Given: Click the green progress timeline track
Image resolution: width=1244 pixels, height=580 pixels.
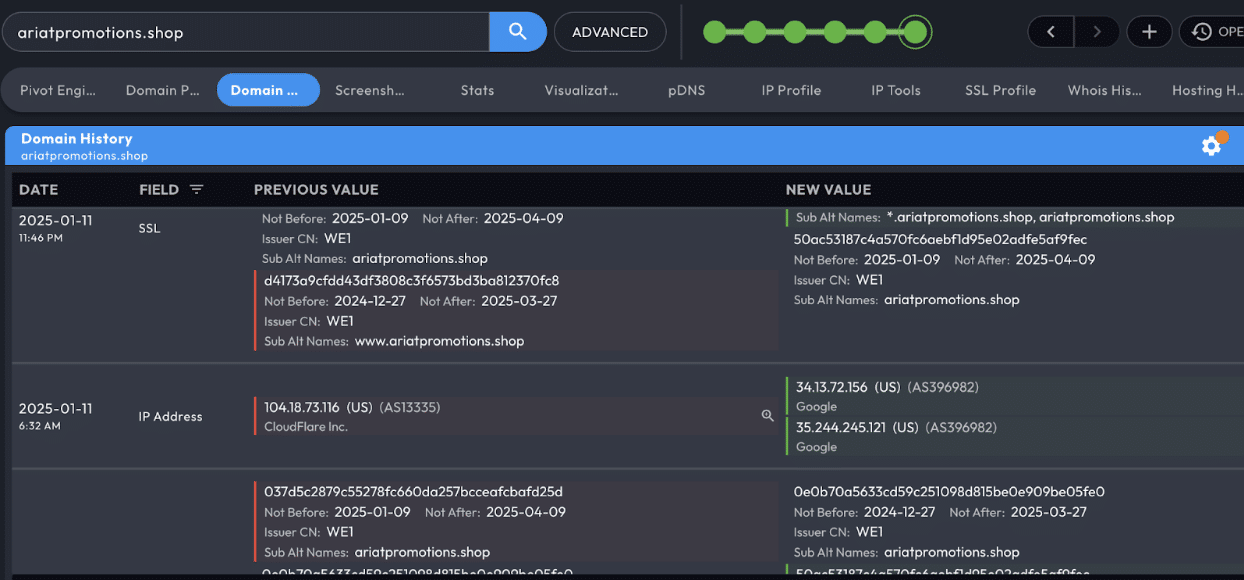Looking at the screenshot, I should [x=815, y=32].
